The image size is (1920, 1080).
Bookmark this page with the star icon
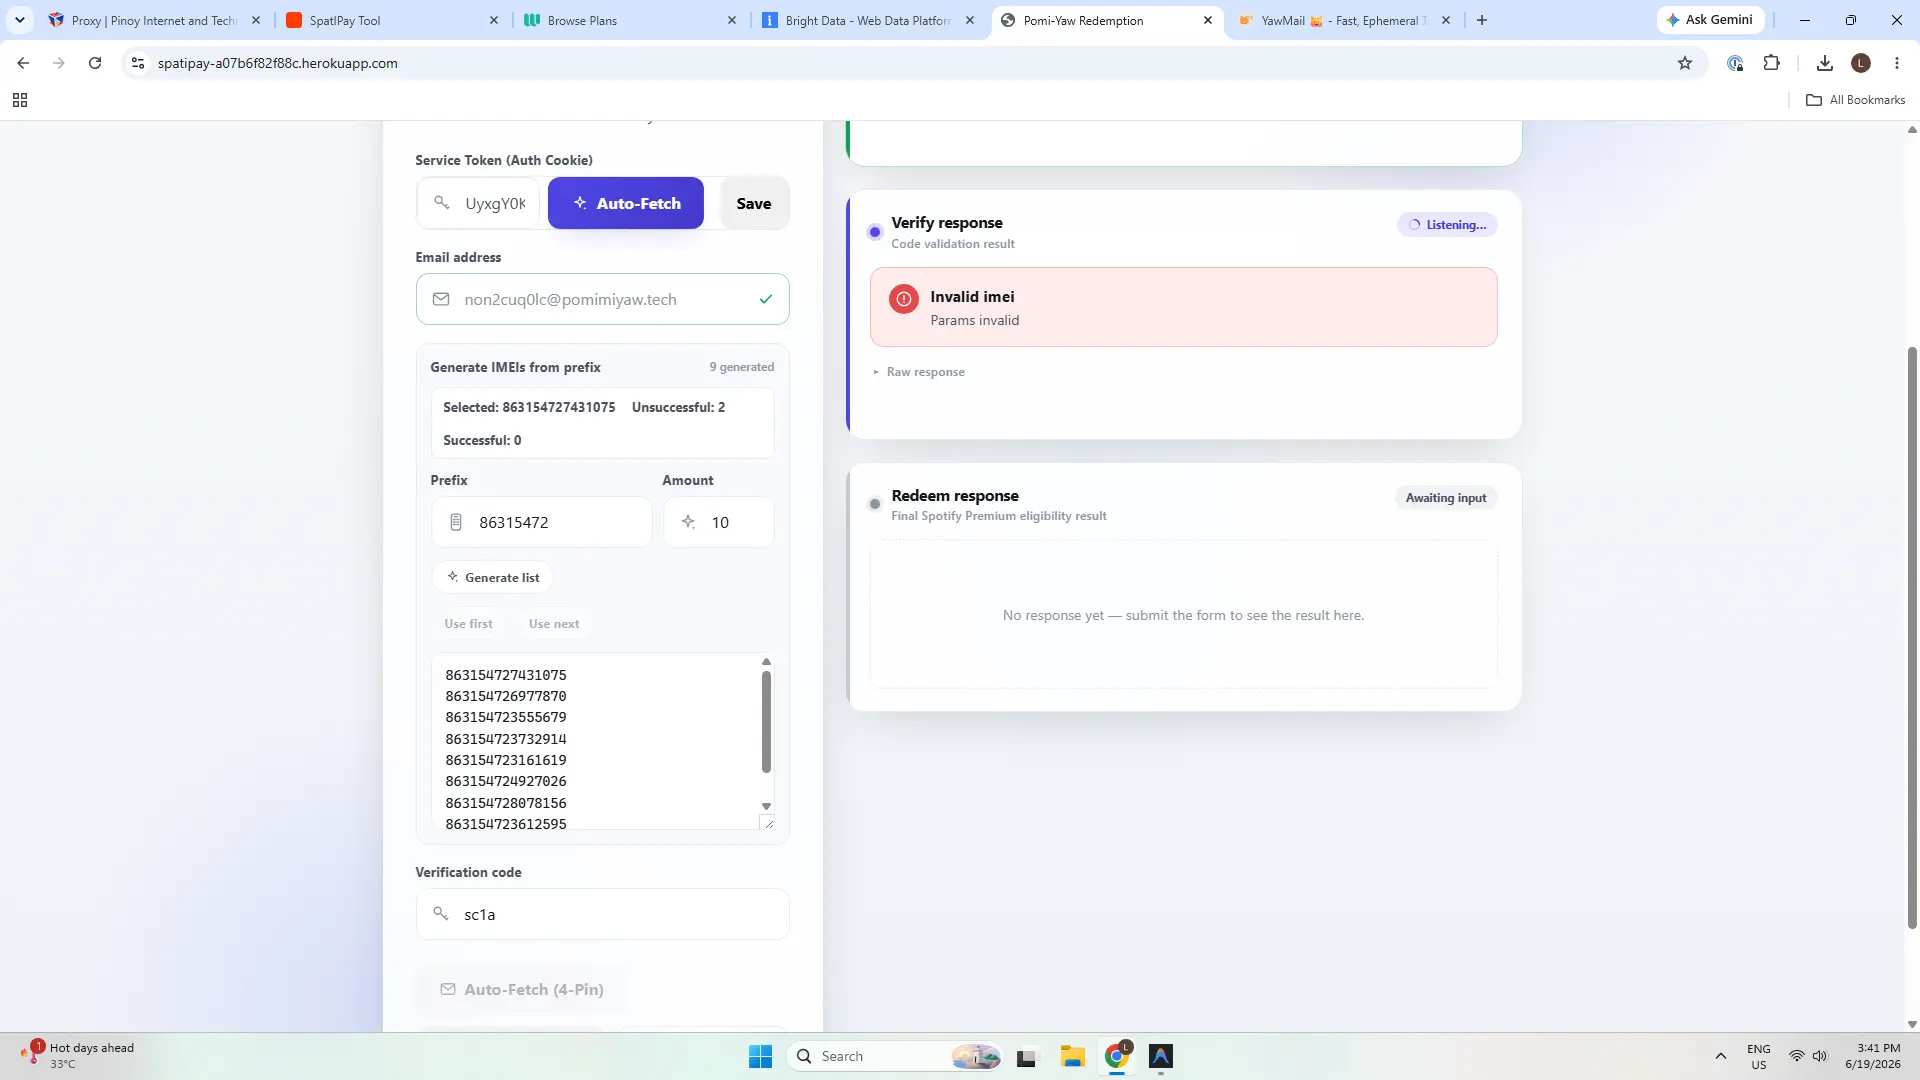tap(1685, 63)
